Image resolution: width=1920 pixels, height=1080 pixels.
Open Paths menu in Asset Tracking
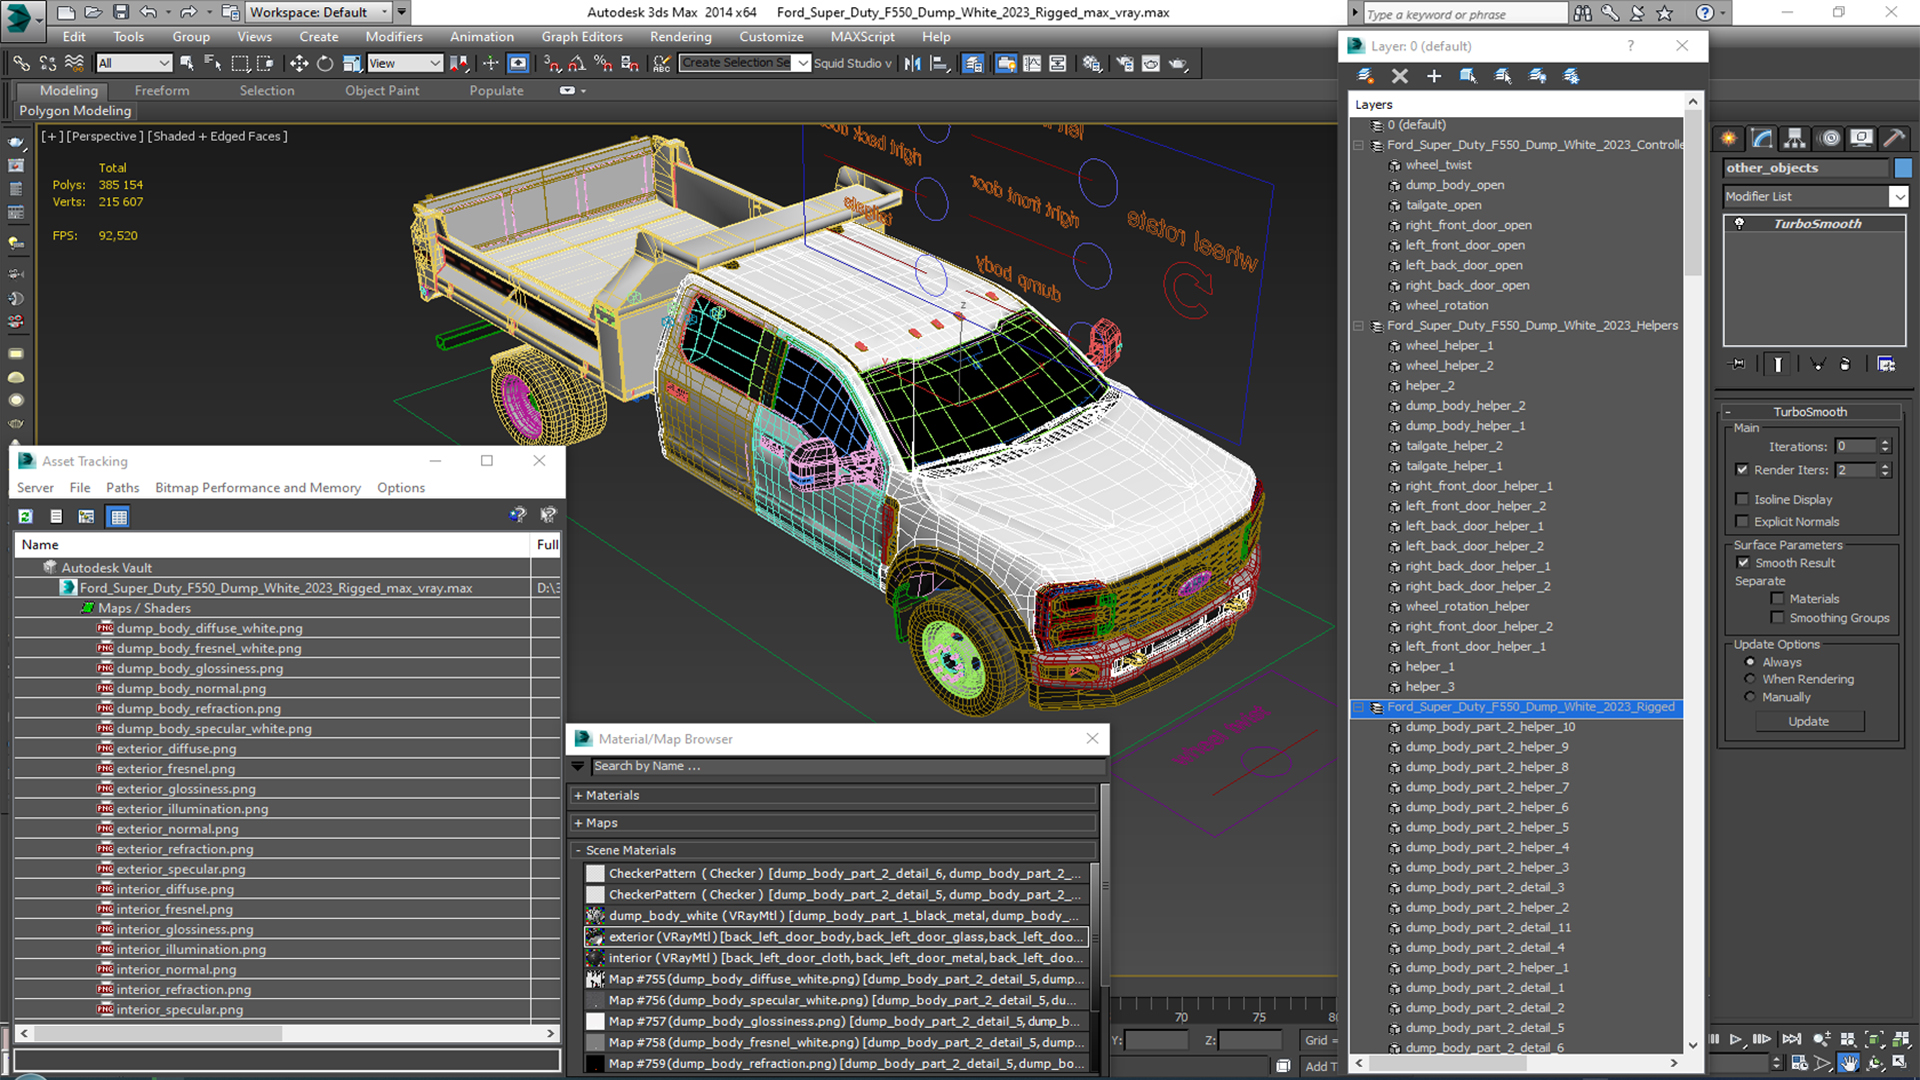pyautogui.click(x=122, y=488)
